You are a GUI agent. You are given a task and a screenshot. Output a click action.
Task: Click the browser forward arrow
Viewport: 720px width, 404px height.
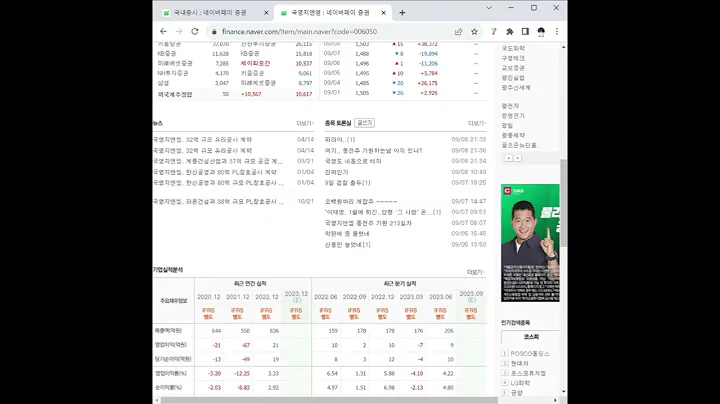coord(179,31)
